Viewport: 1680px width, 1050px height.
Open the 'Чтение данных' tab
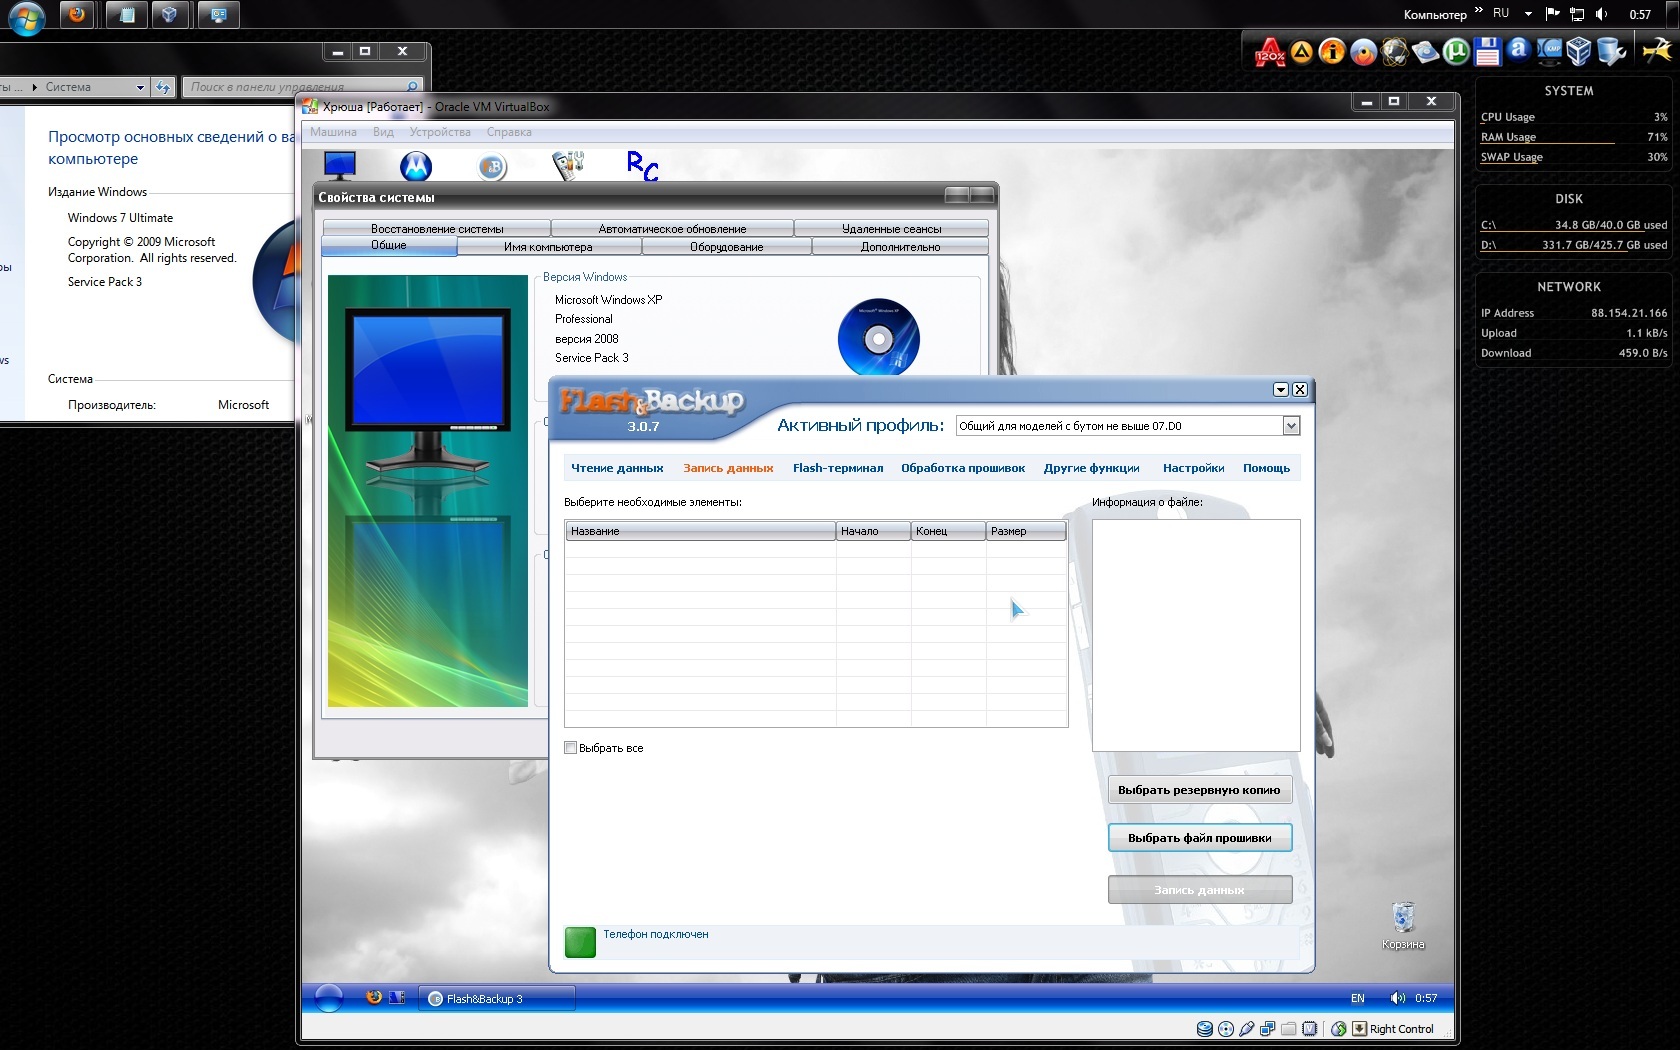click(x=617, y=468)
